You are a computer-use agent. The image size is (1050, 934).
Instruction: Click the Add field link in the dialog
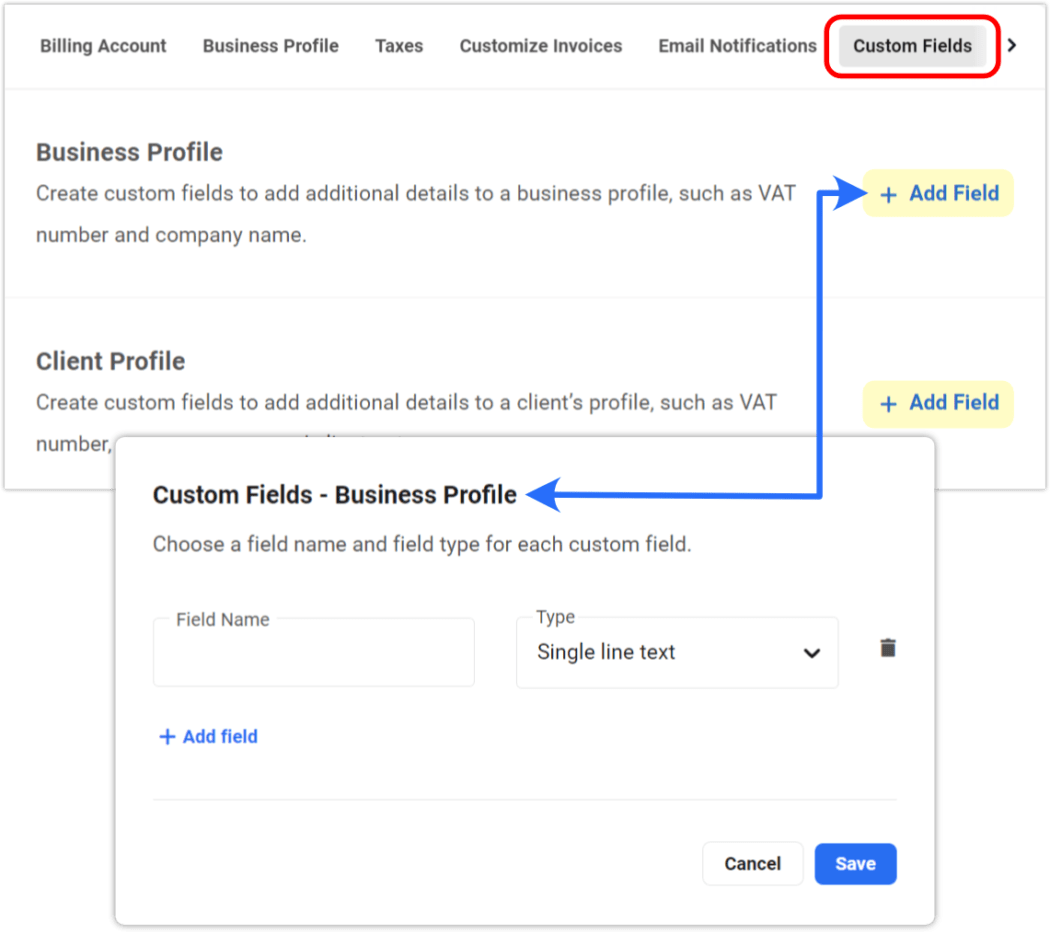pos(208,736)
